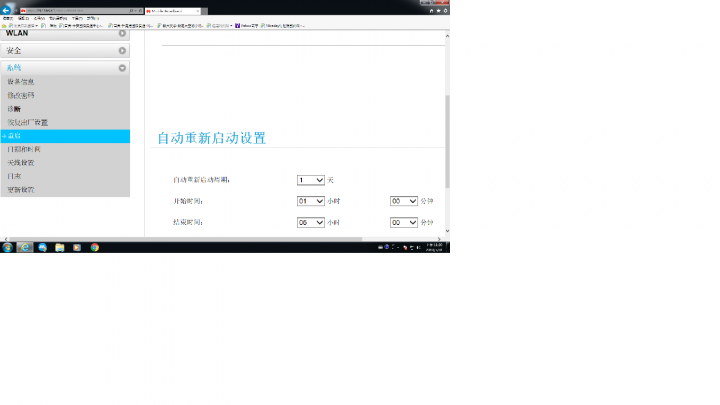Click the page vertical scrollbar thumb
This screenshot has width=720, height=405.
click(x=447, y=141)
